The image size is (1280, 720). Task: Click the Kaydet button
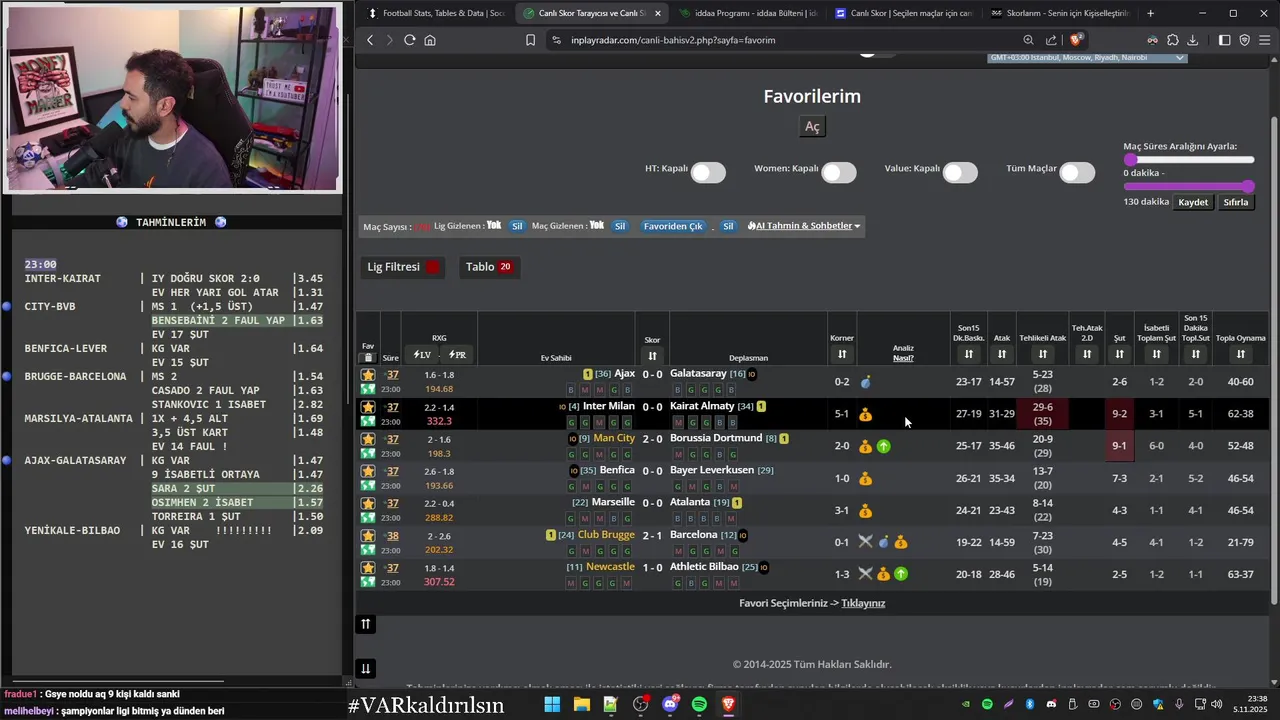click(x=1193, y=202)
